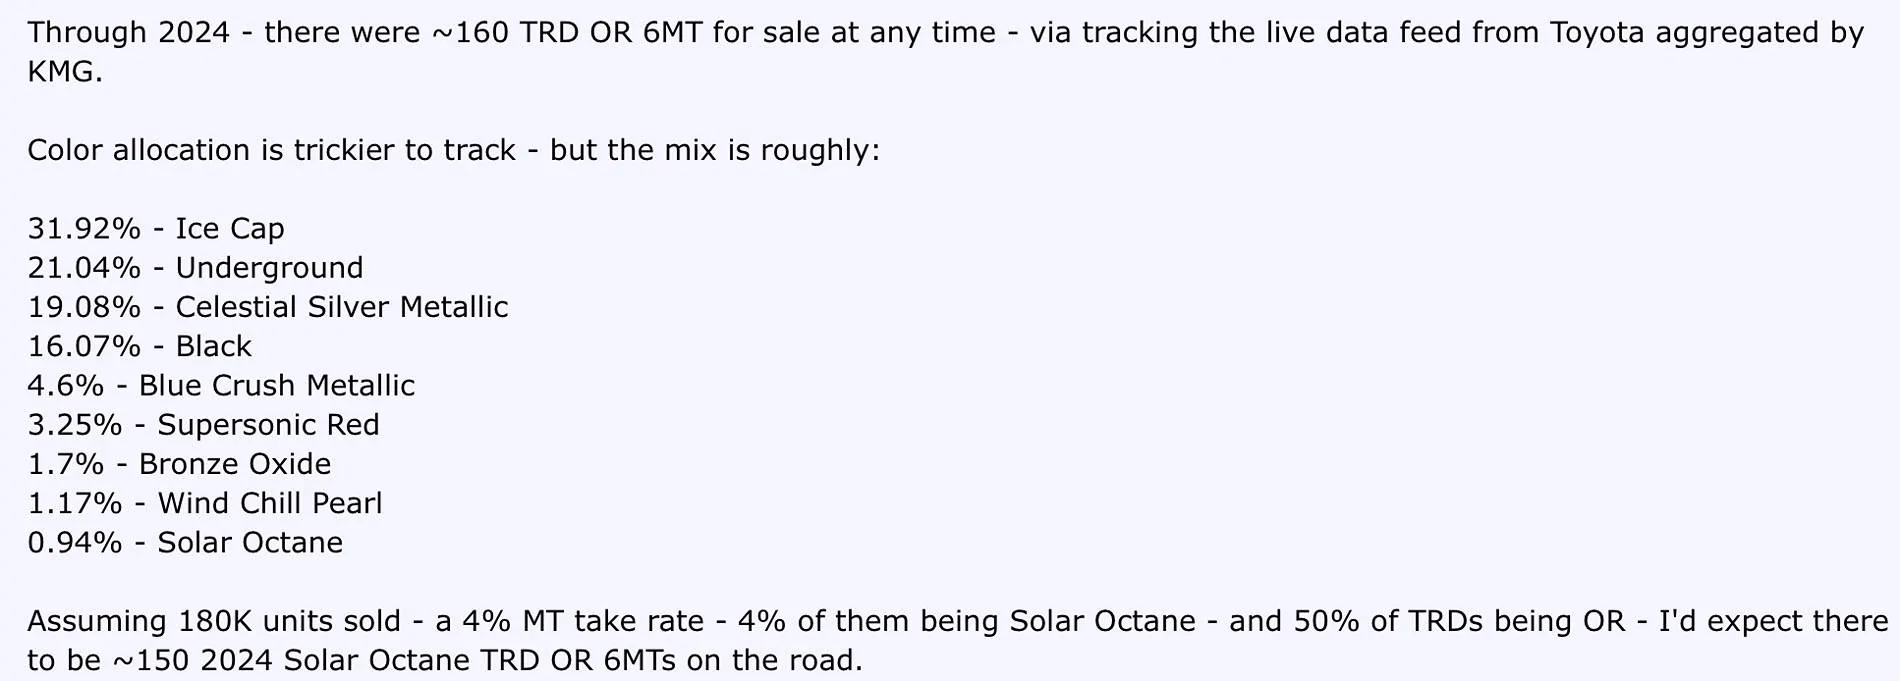Screen dimensions: 1900x681
Task: Click the '19.08% - Celestial Silver Metallic' line
Action: coord(268,307)
